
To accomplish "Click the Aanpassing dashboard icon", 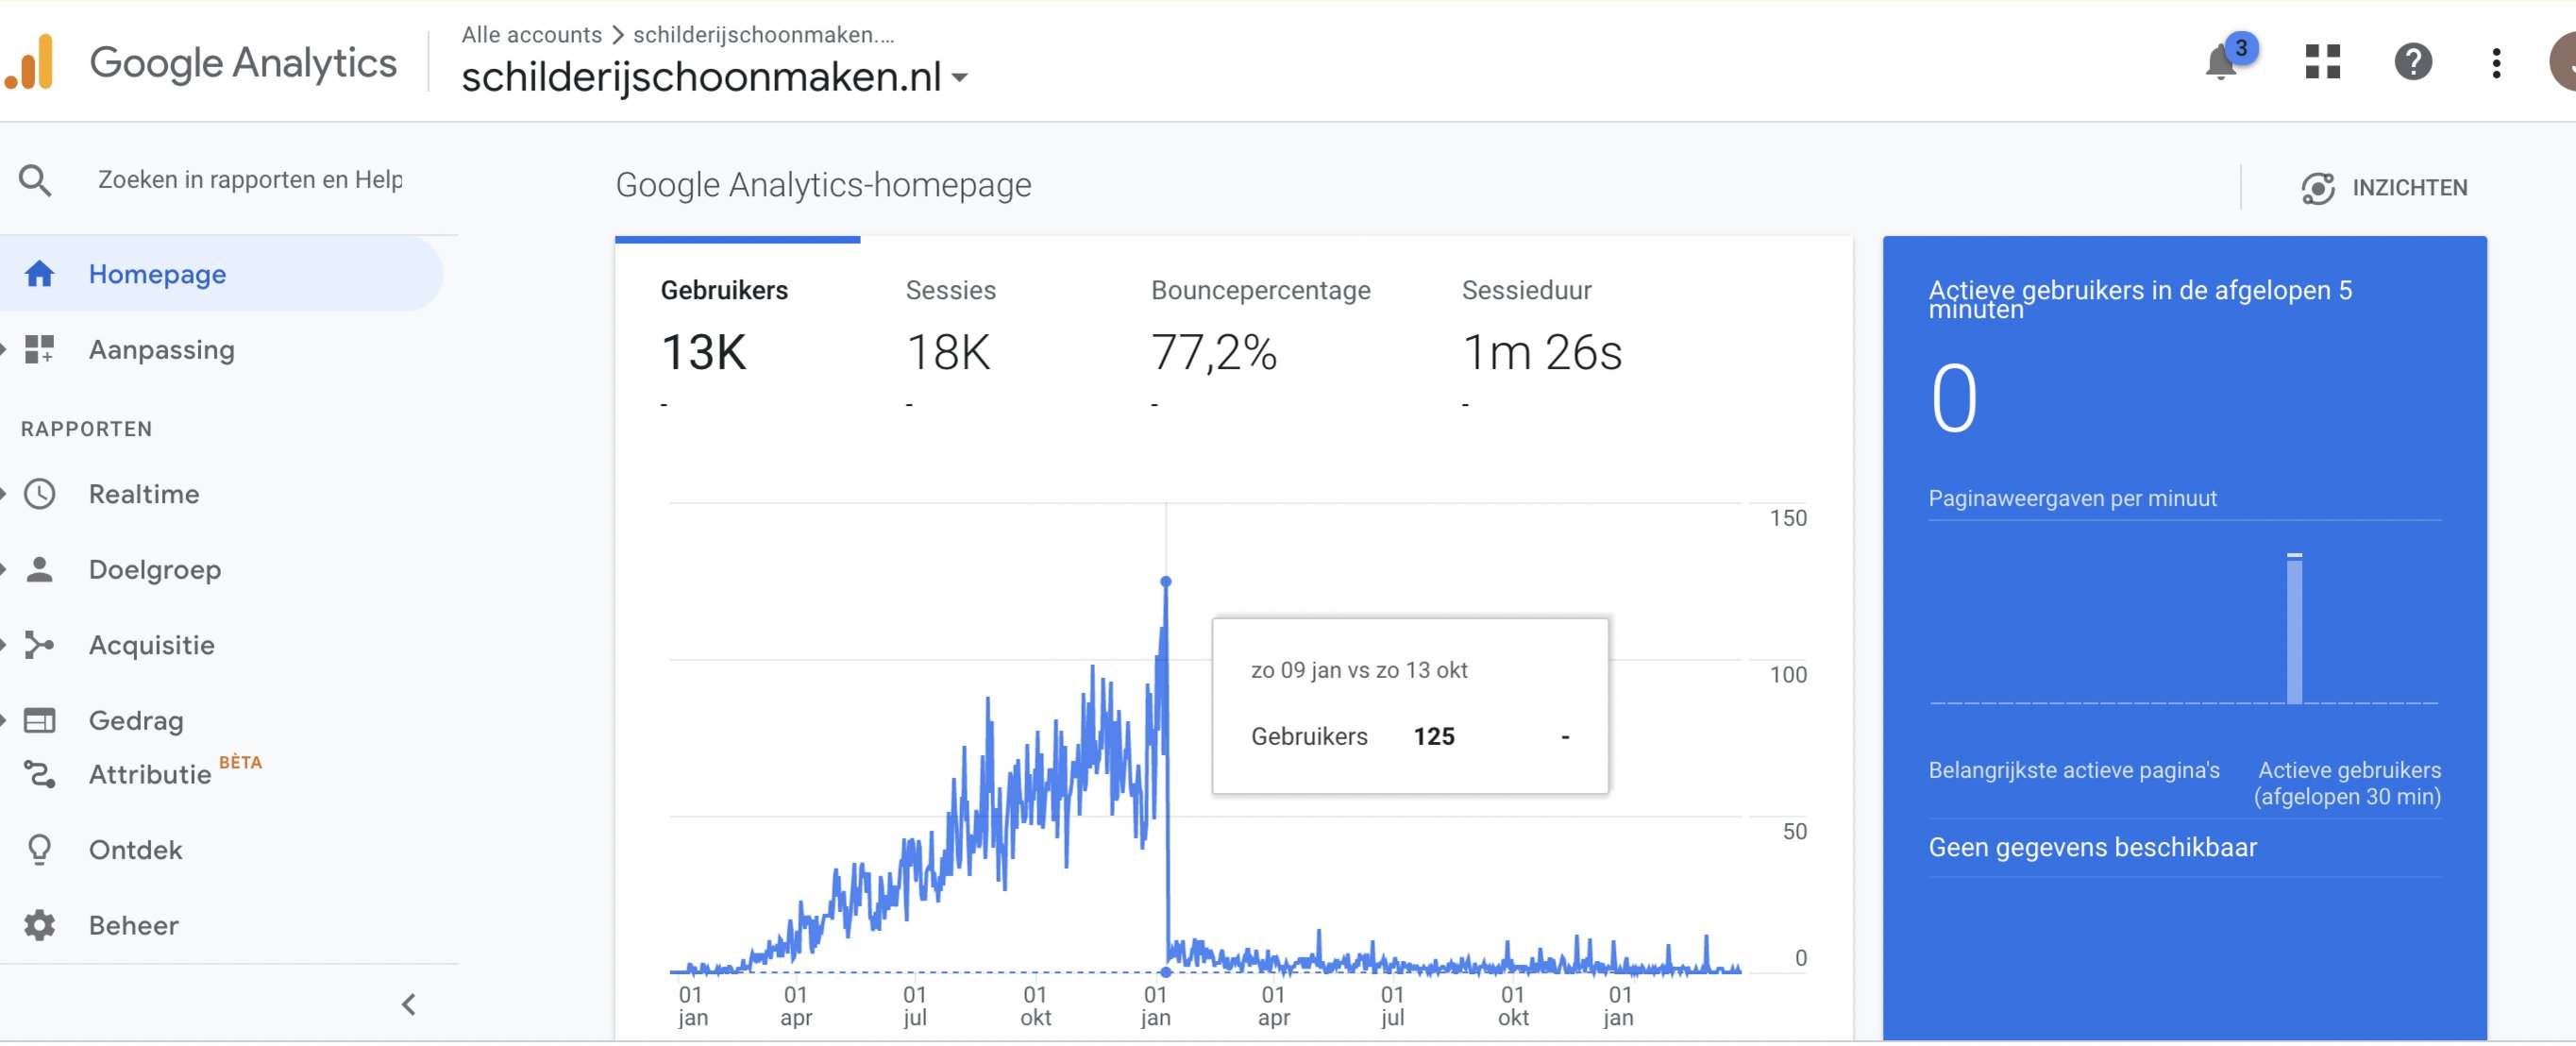I will click(x=40, y=350).
